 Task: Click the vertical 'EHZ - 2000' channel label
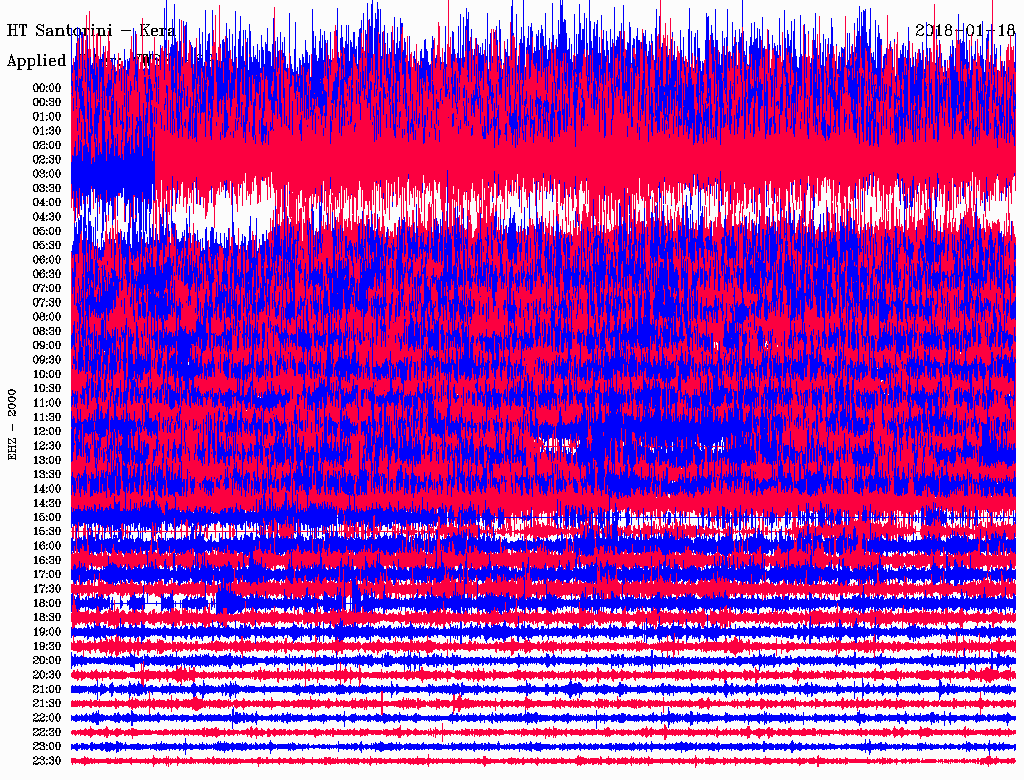[12, 425]
